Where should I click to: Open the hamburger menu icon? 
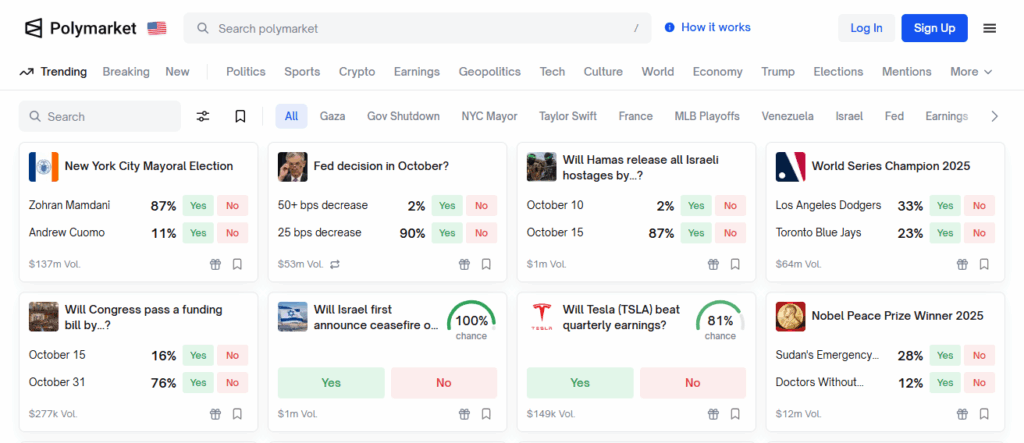click(x=989, y=28)
